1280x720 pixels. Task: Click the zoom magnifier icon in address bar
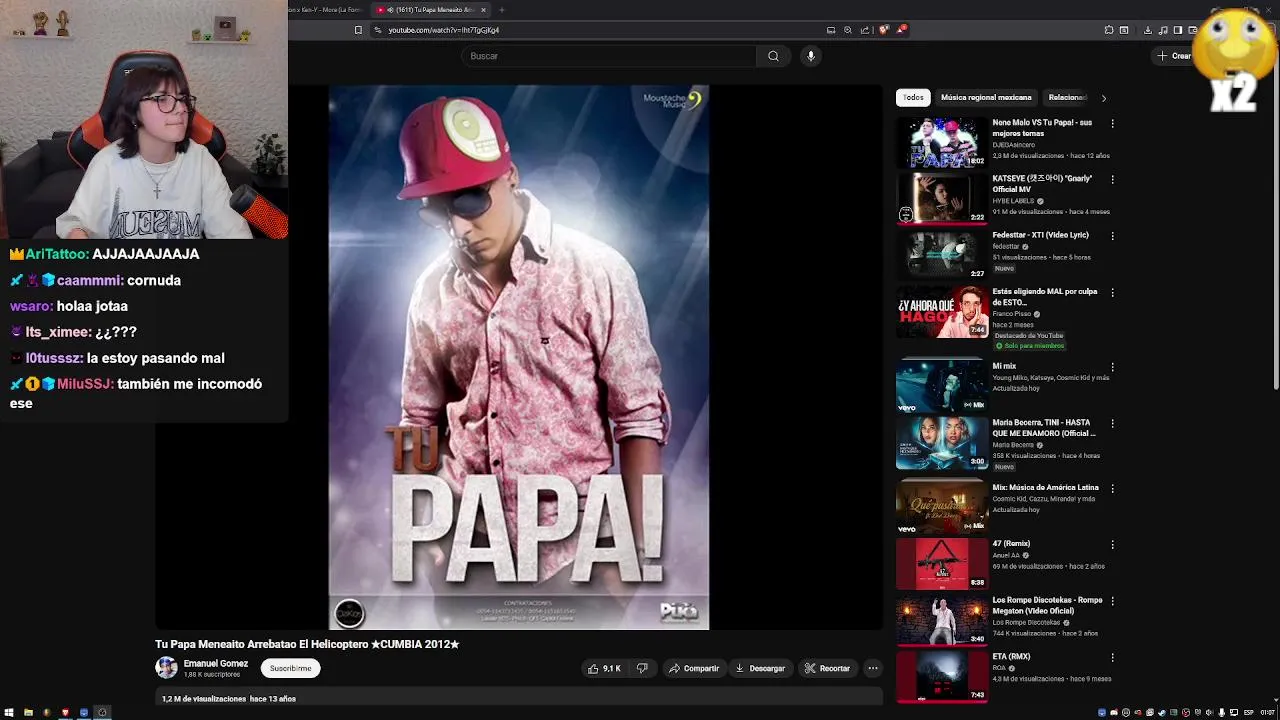[848, 30]
